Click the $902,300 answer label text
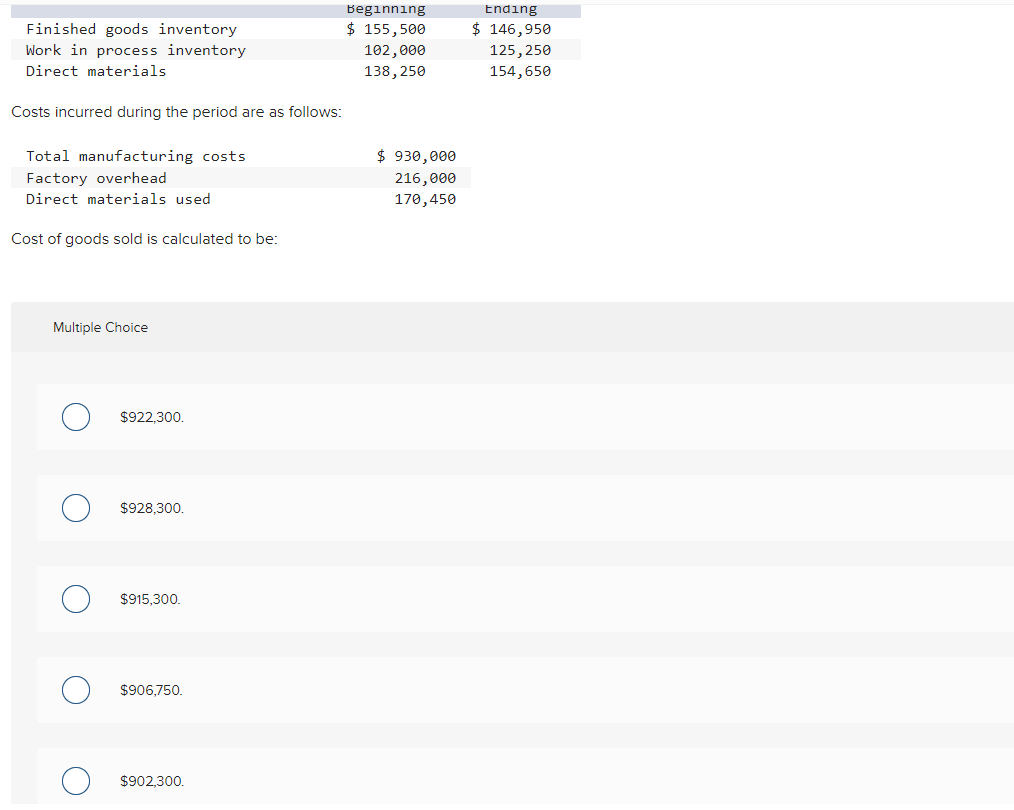This screenshot has height=810, width=1014. (151, 781)
